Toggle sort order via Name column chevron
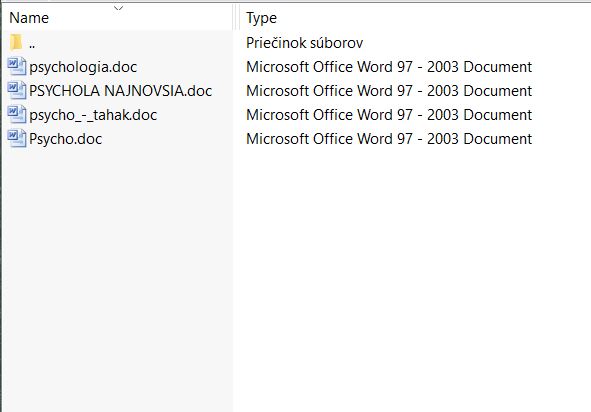 [118, 8]
